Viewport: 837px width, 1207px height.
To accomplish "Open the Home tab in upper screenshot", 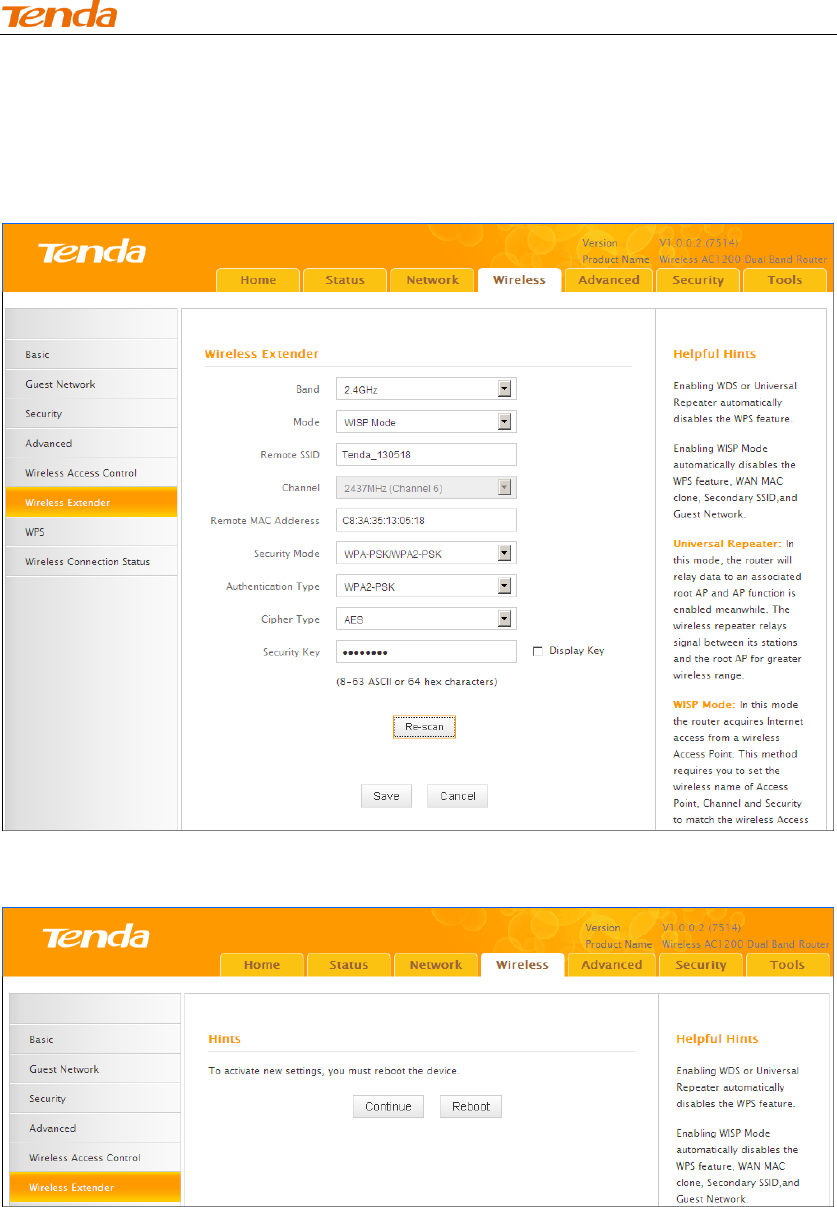I will 258,280.
